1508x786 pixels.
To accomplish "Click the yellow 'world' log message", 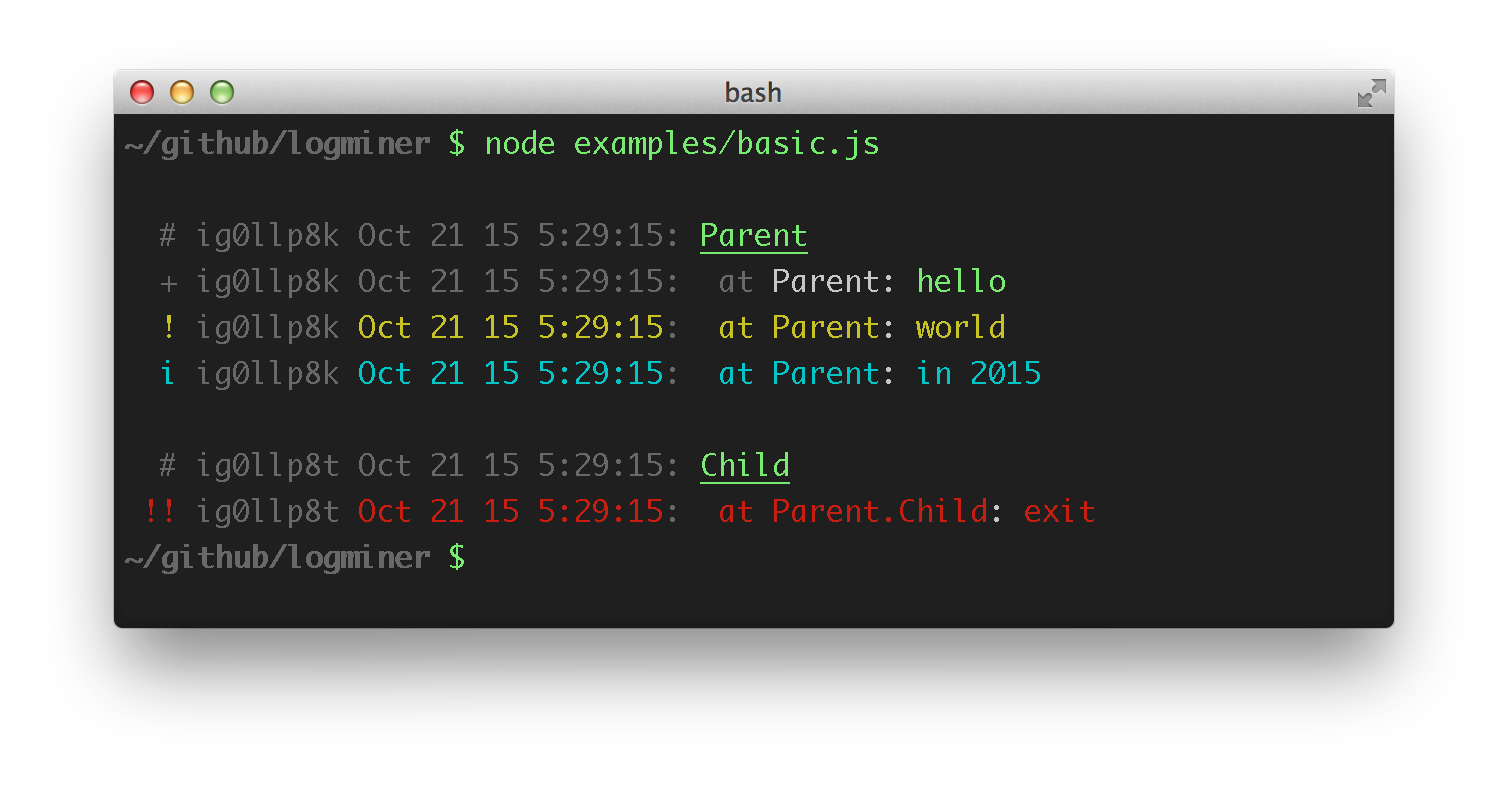I will click(x=961, y=327).
